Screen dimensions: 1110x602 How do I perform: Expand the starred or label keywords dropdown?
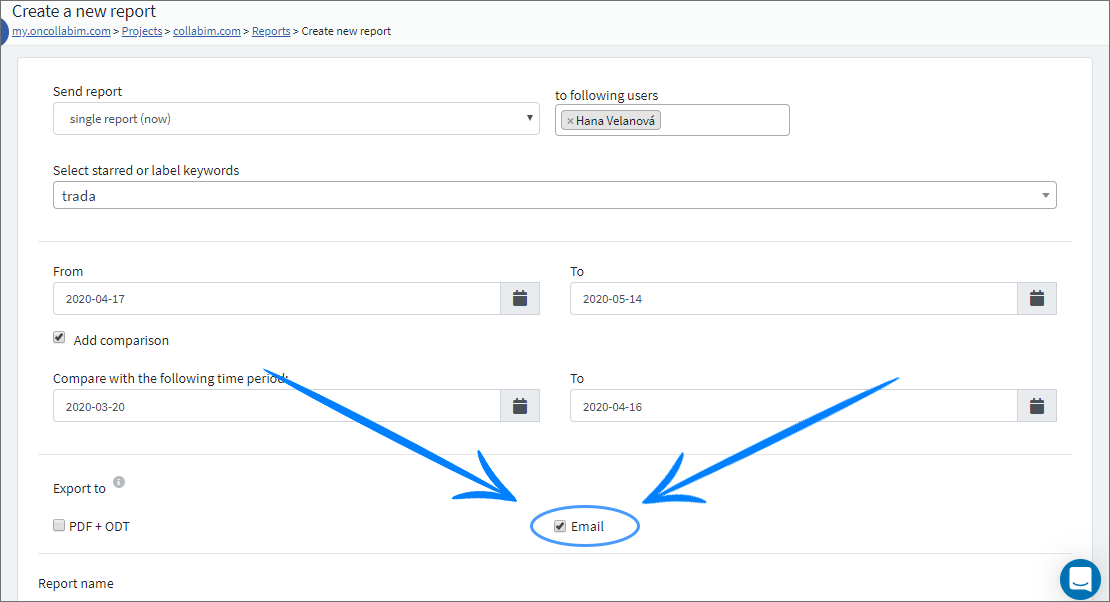[x=554, y=195]
